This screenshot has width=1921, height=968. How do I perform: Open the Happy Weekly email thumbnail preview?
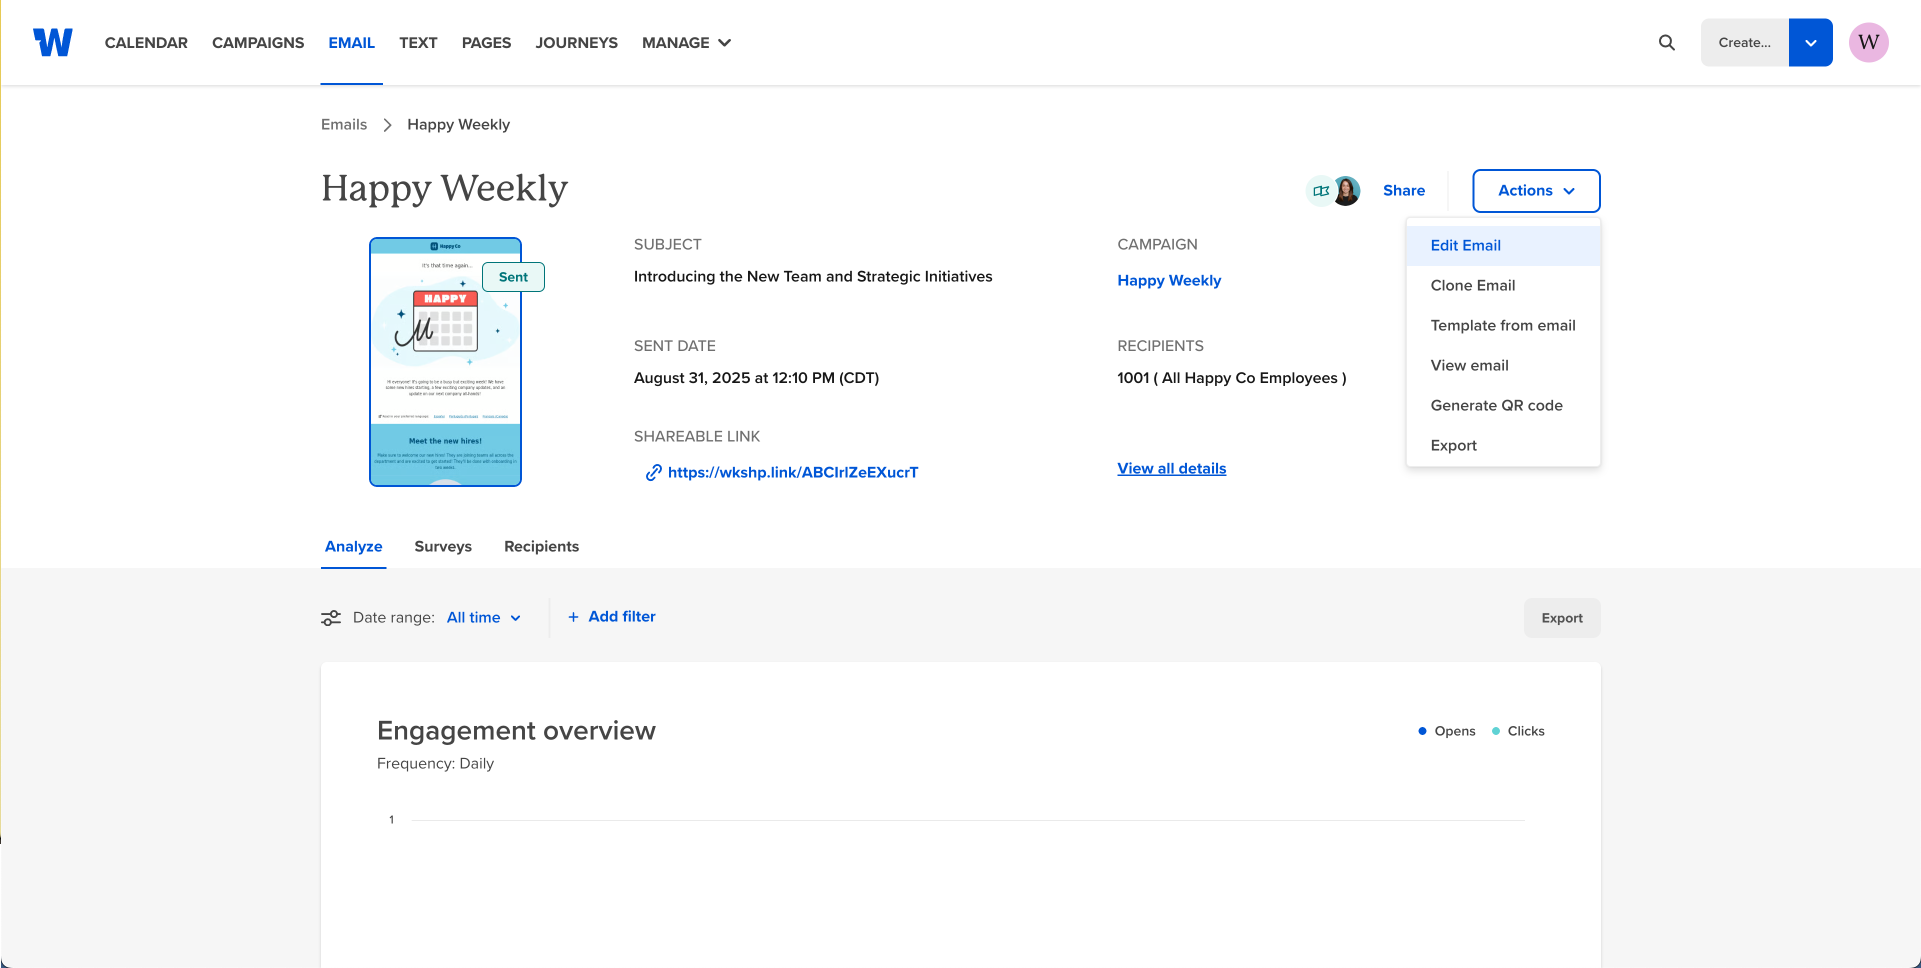coord(445,362)
